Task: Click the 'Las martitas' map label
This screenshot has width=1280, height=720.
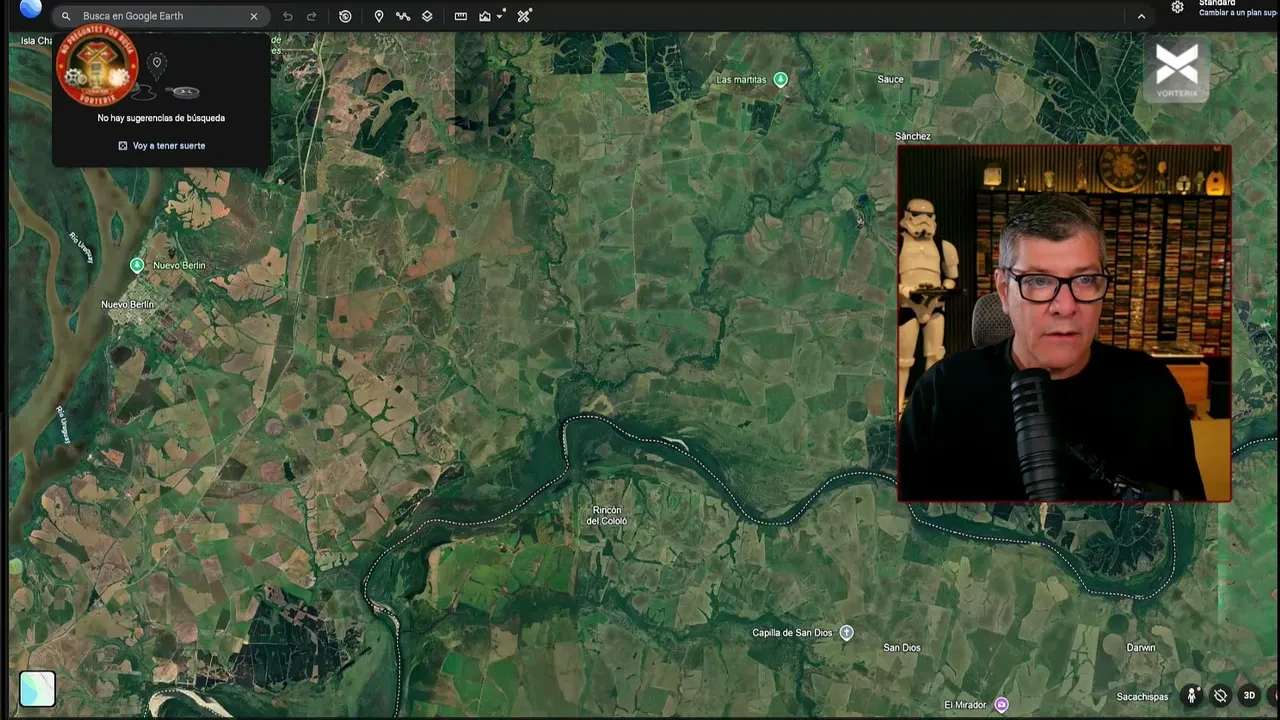Action: pos(741,79)
